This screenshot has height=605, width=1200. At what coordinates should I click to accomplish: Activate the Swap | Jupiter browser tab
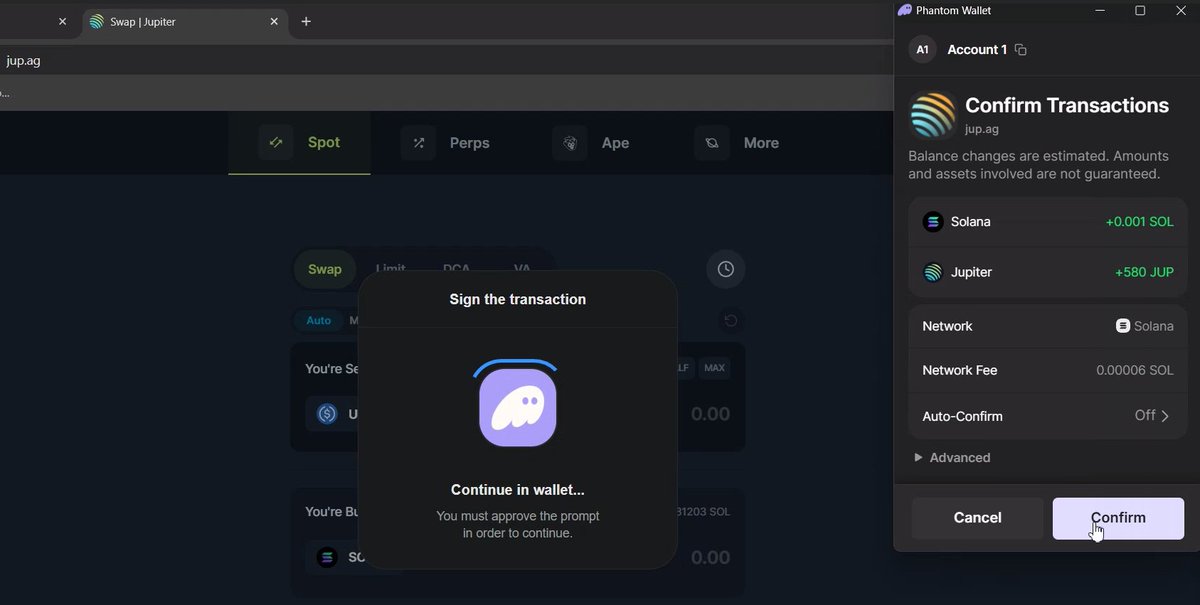(x=185, y=21)
